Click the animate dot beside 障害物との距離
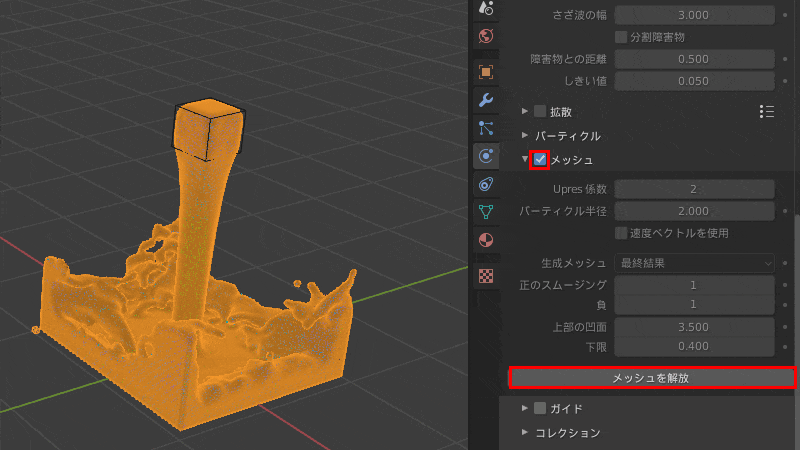Screen dimensions: 800x450 tap(785, 59)
